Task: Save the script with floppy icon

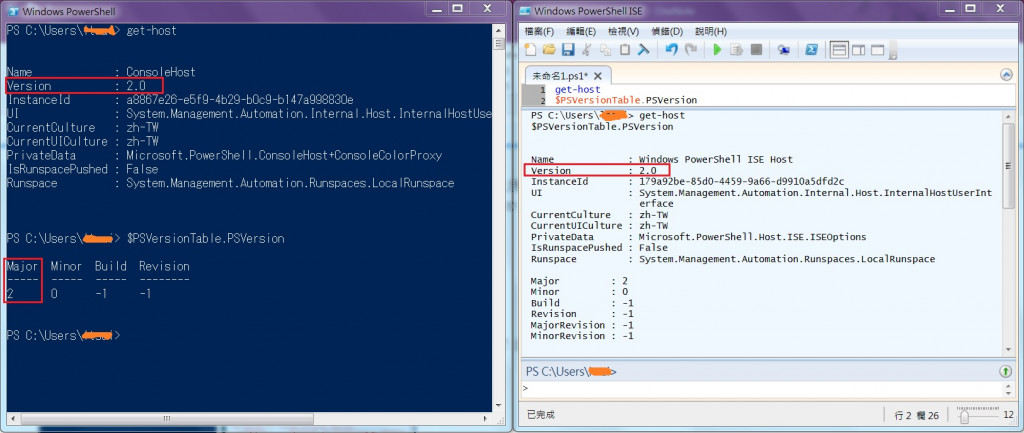Action: (x=568, y=50)
